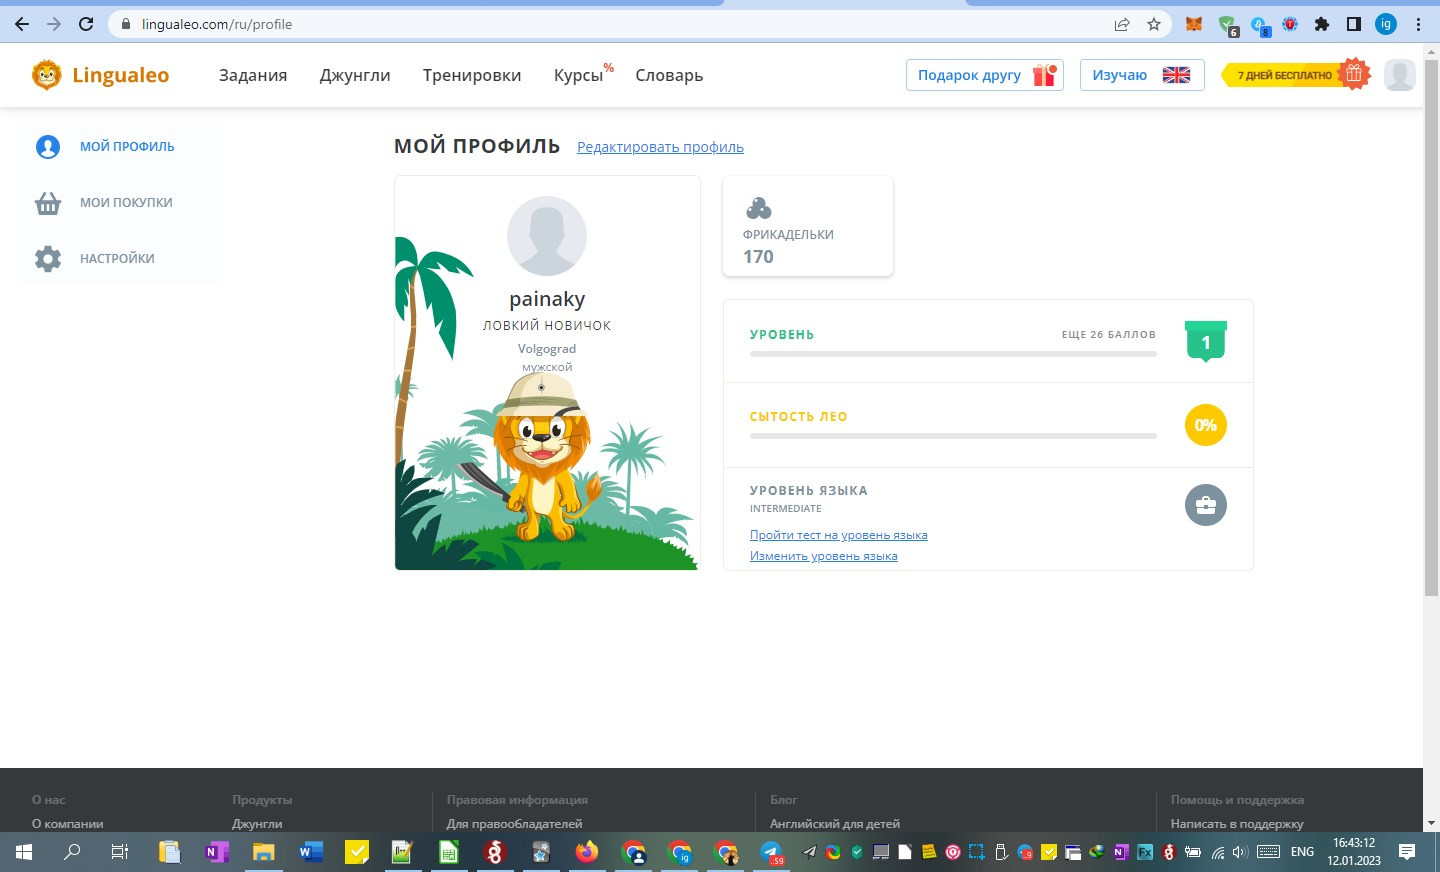The height and width of the screenshot is (872, 1440).
Task: Open Словарь in the top navigation
Action: point(669,75)
